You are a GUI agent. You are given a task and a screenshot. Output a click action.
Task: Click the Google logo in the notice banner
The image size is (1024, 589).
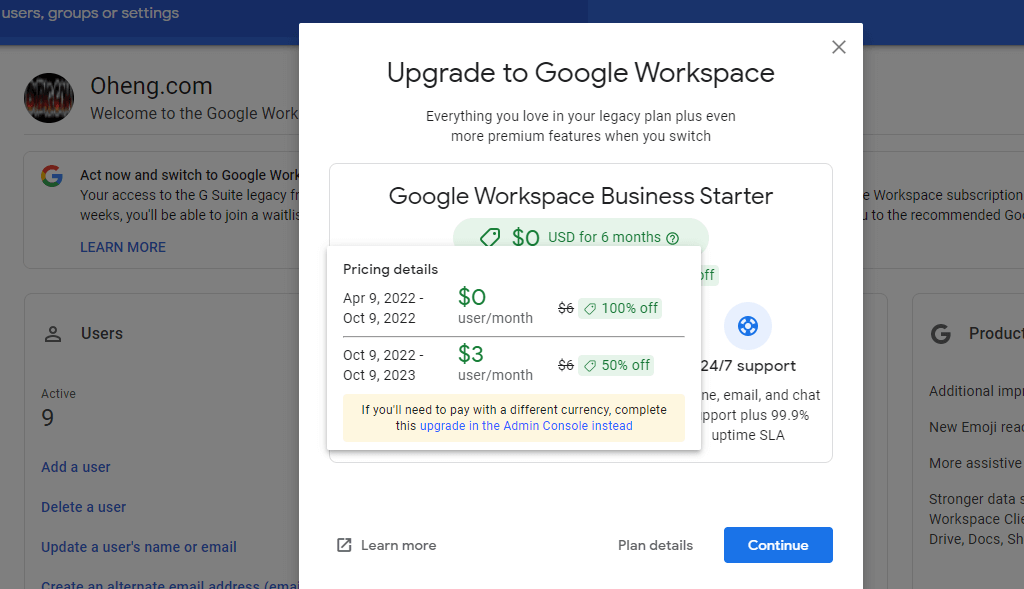pyautogui.click(x=52, y=176)
